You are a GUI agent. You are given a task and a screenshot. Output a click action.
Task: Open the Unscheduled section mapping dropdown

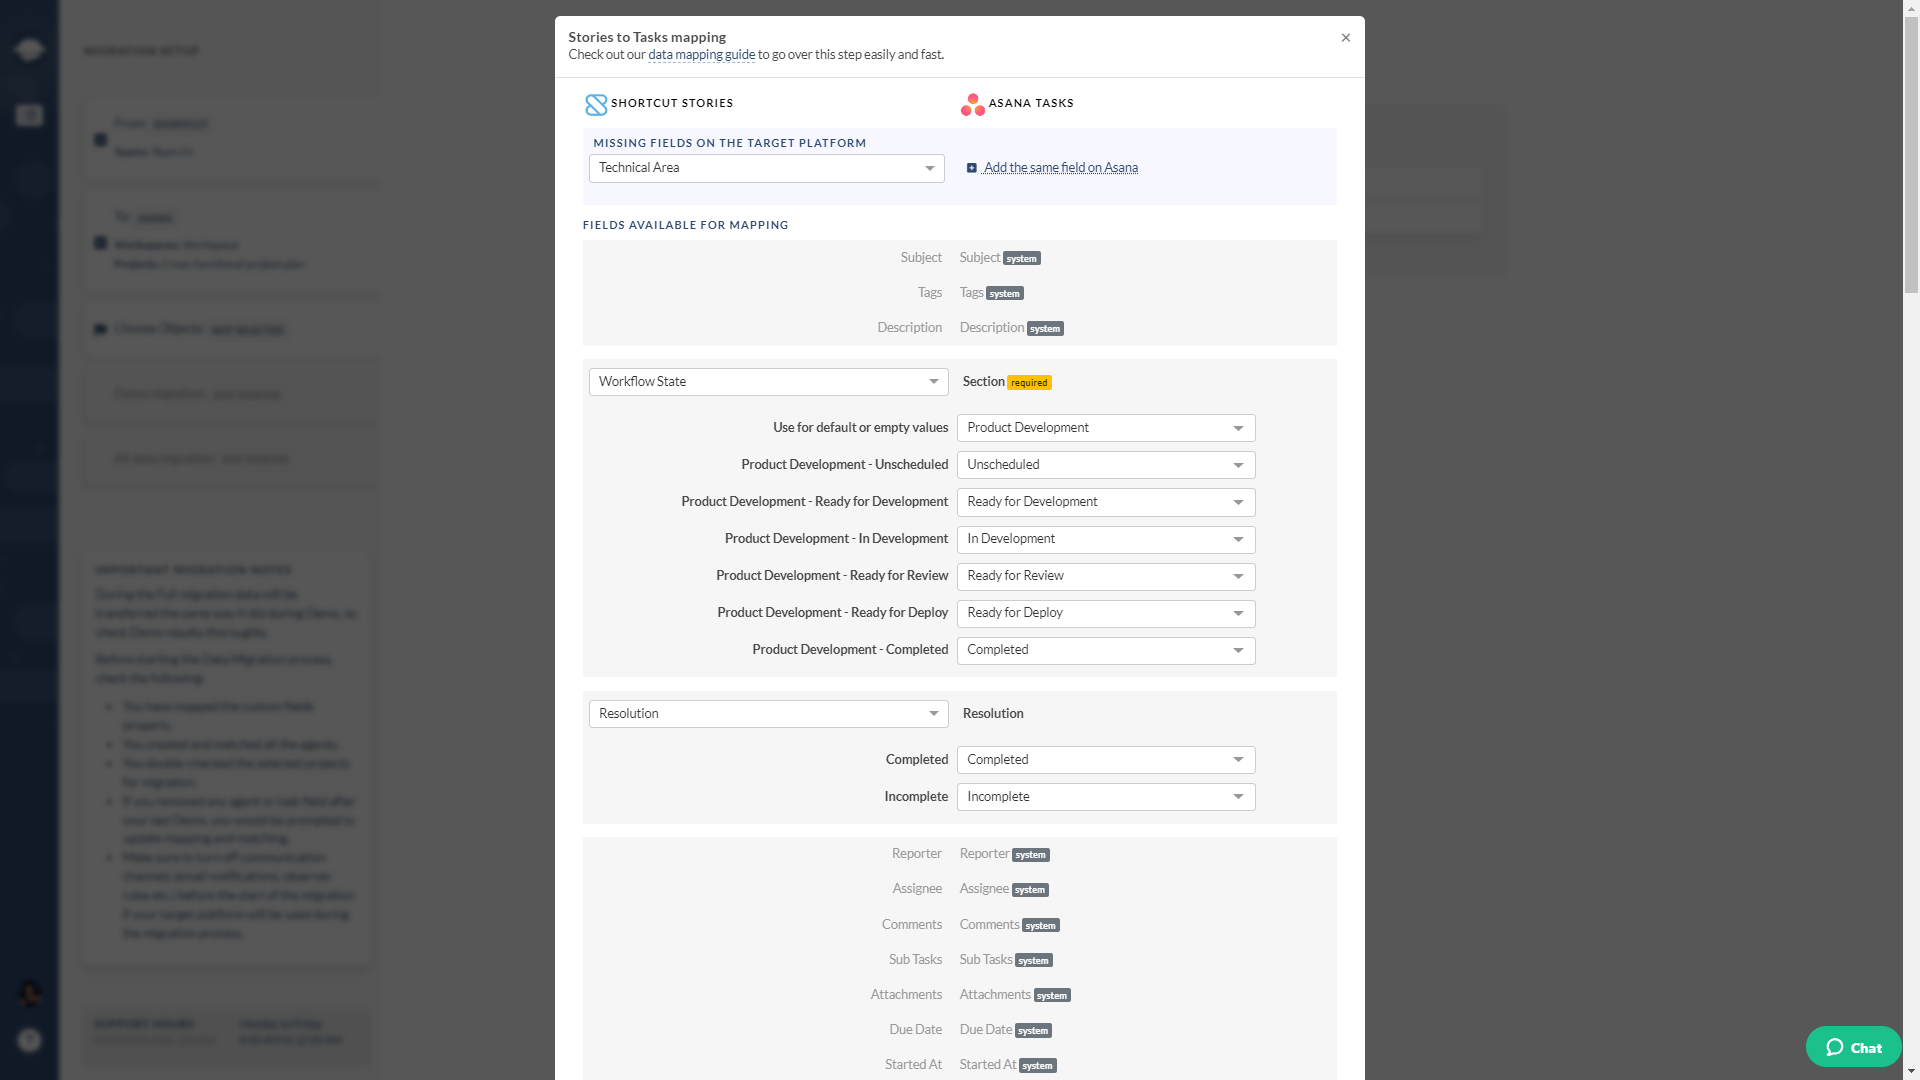click(x=1106, y=465)
